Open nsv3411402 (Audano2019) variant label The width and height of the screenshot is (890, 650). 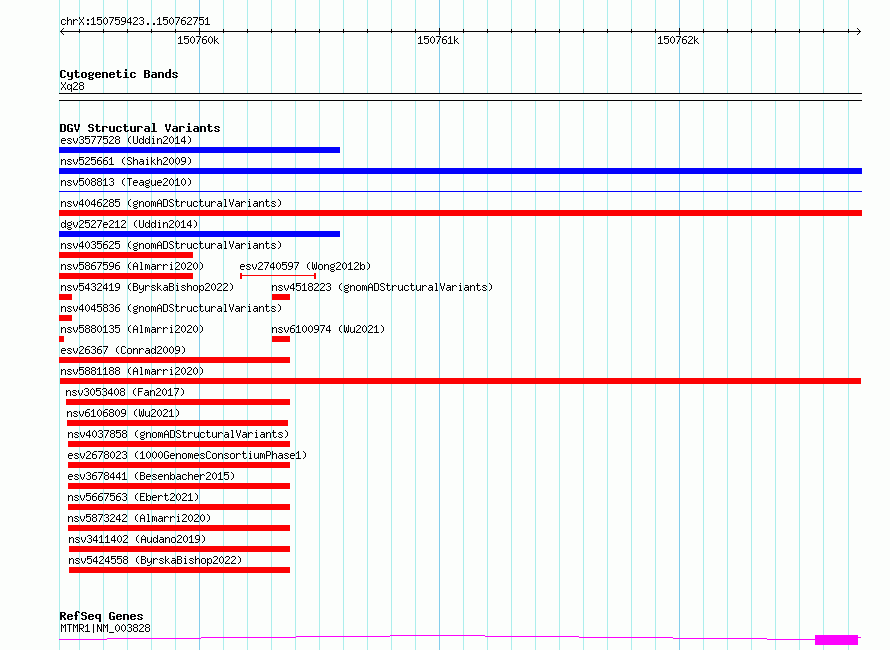point(137,539)
